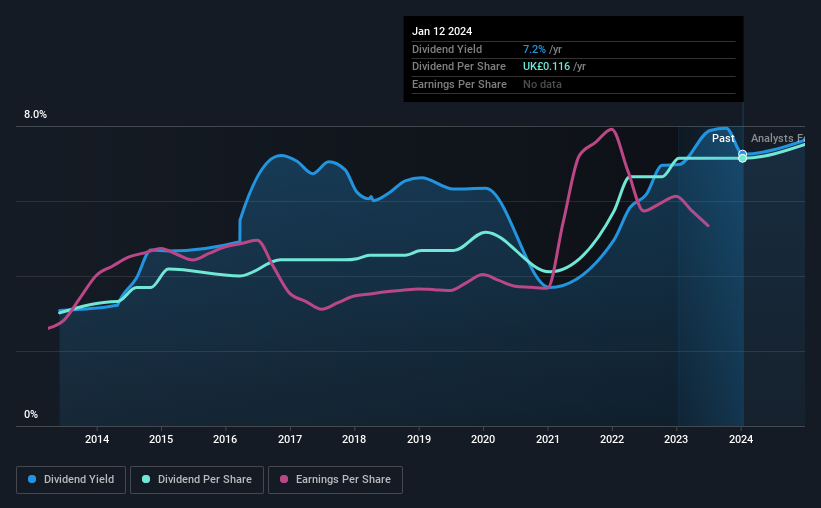
Task: Click the 2024 x-axis year label
Action: [741, 439]
